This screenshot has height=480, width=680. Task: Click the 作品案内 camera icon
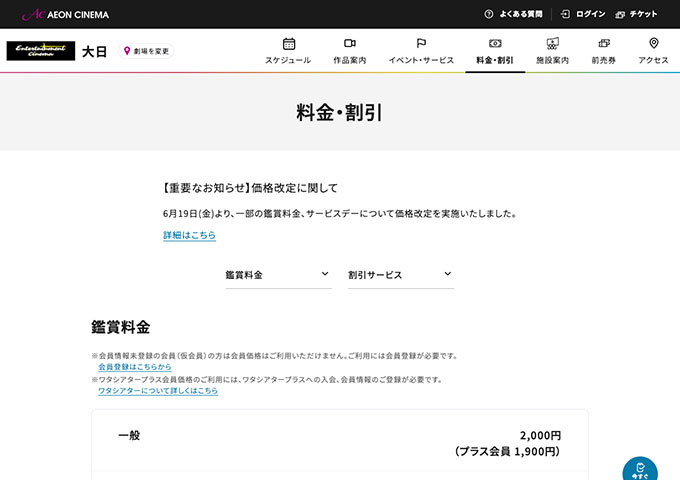click(x=350, y=43)
